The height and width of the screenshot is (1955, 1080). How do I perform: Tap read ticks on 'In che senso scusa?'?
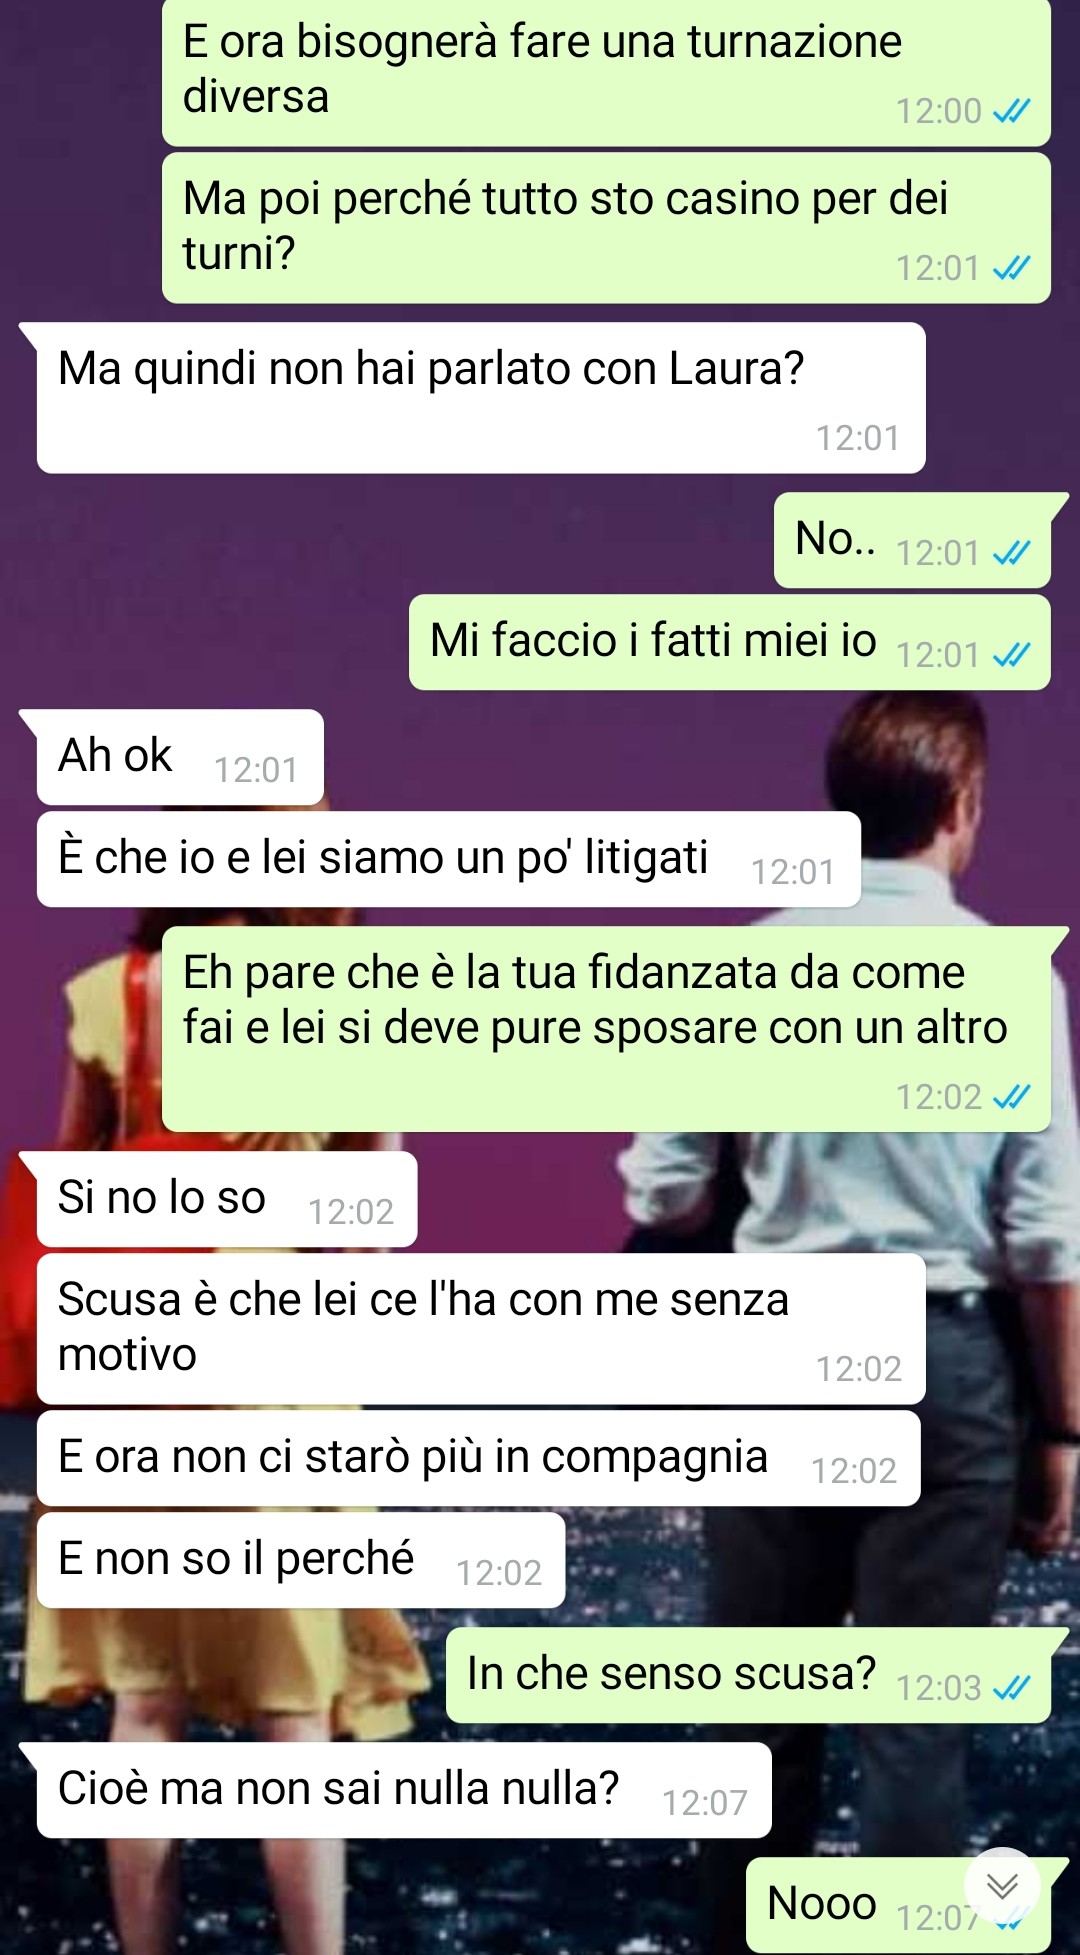pyautogui.click(x=1011, y=1688)
